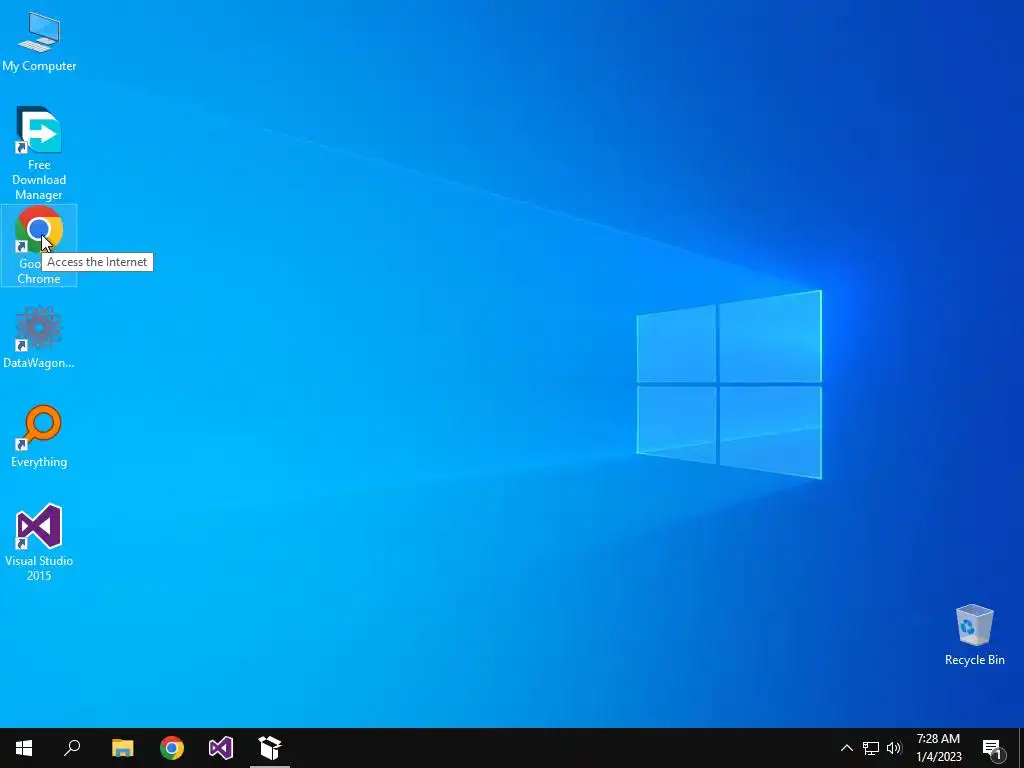Viewport: 1024px width, 768px height.
Task: Show hidden system tray icons
Action: pyautogui.click(x=846, y=748)
